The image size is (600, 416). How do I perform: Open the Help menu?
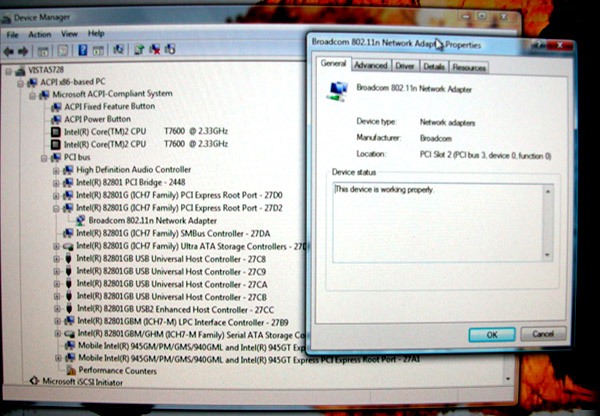(x=96, y=34)
